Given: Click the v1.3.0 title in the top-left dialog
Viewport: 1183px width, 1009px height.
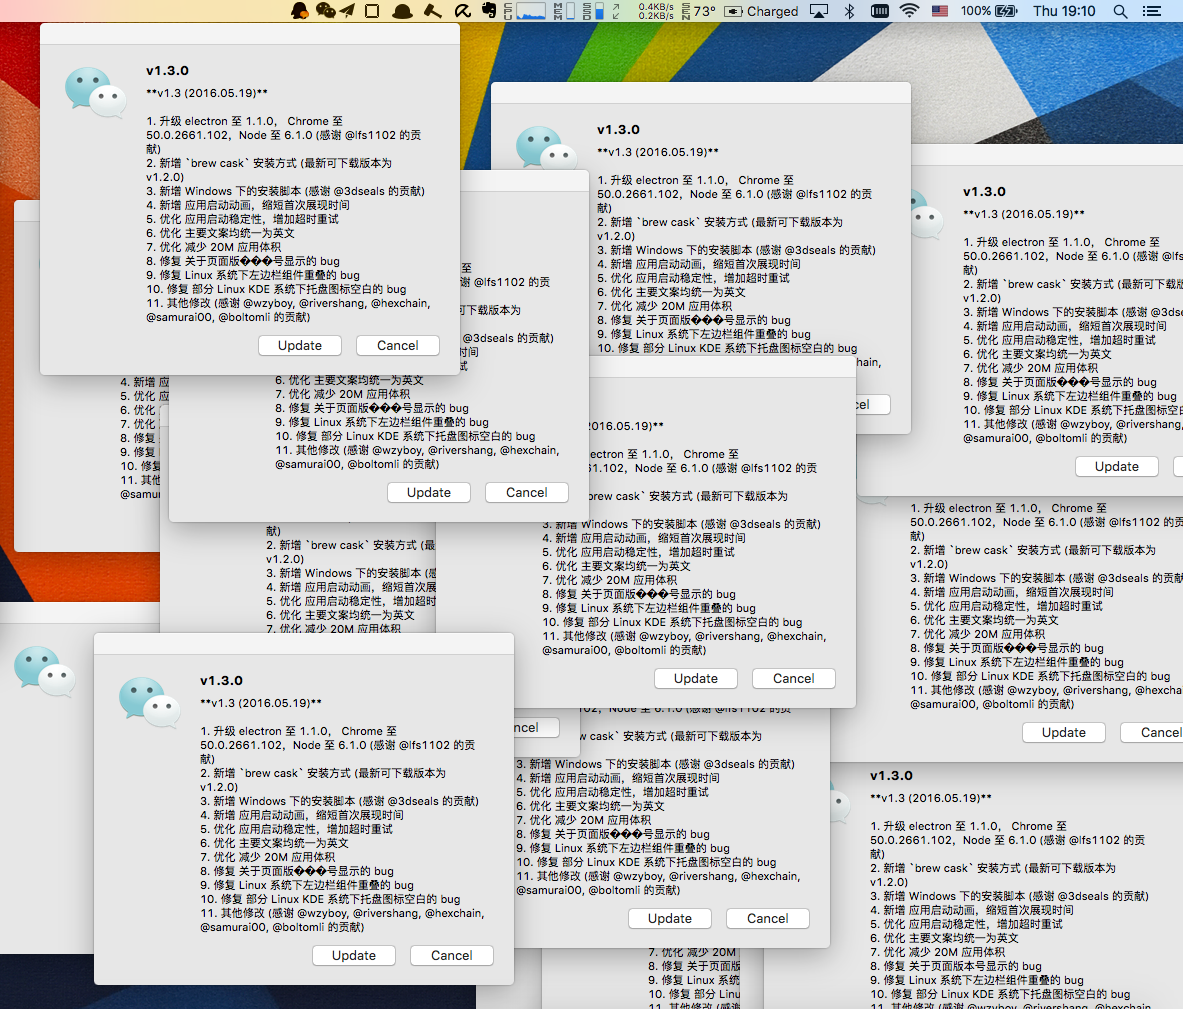Looking at the screenshot, I should [167, 70].
